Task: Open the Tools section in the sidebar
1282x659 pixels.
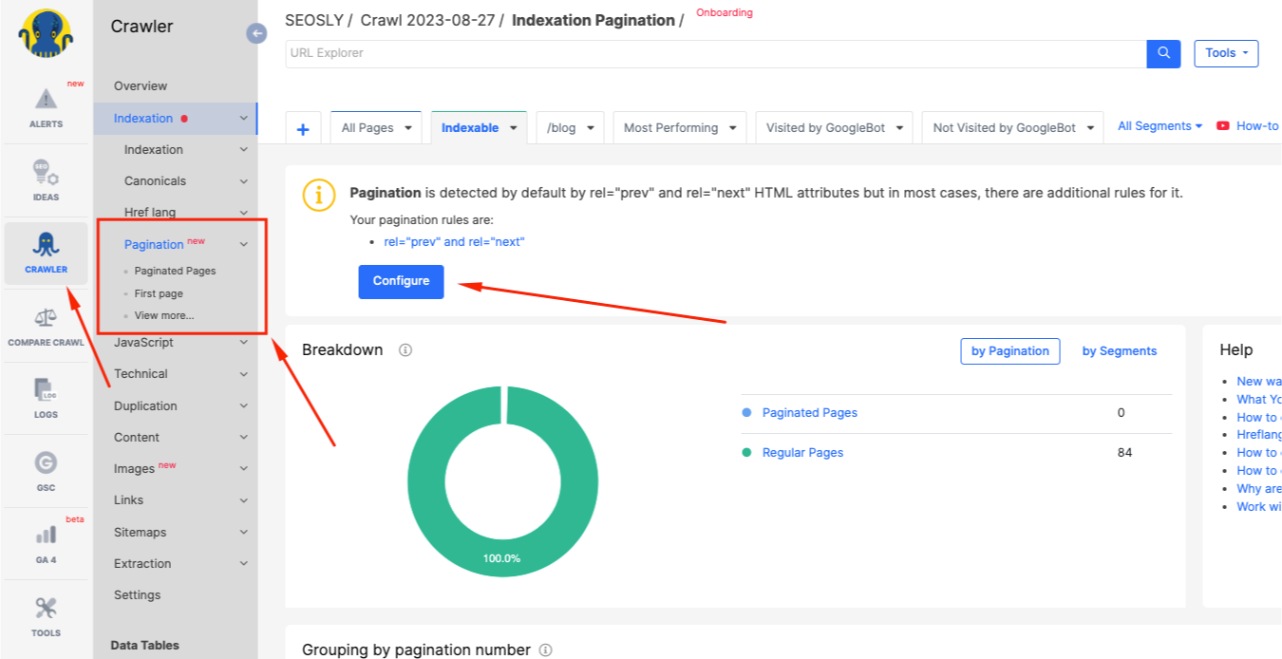Action: (45, 614)
